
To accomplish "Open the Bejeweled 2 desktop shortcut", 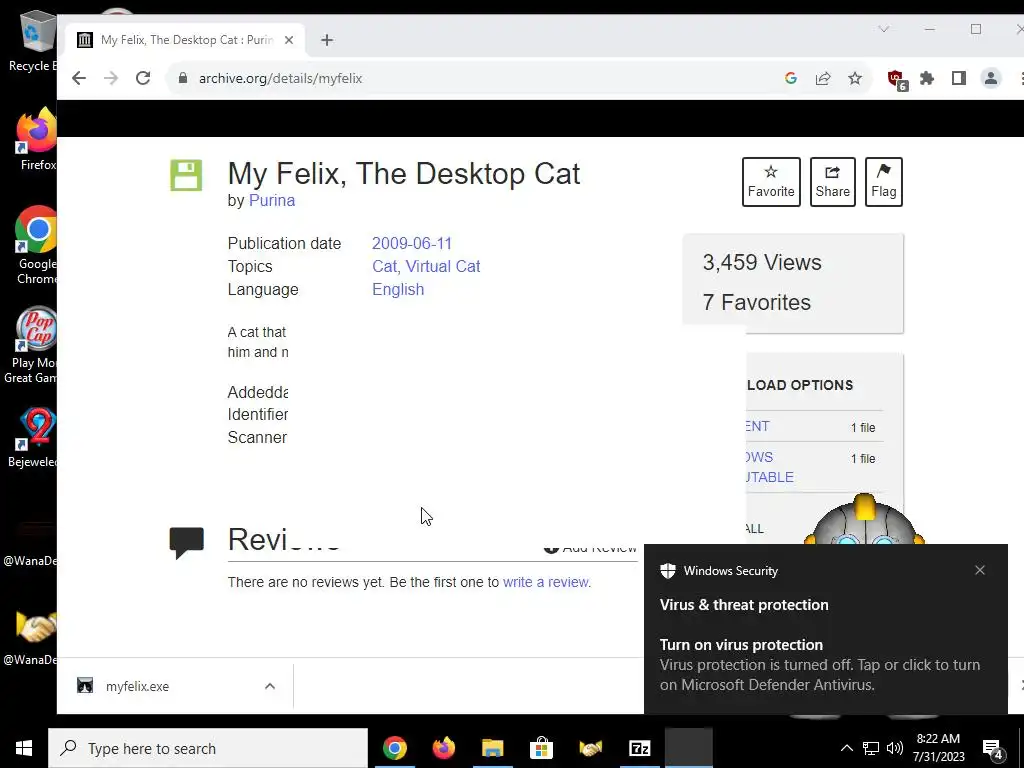I will (x=33, y=438).
